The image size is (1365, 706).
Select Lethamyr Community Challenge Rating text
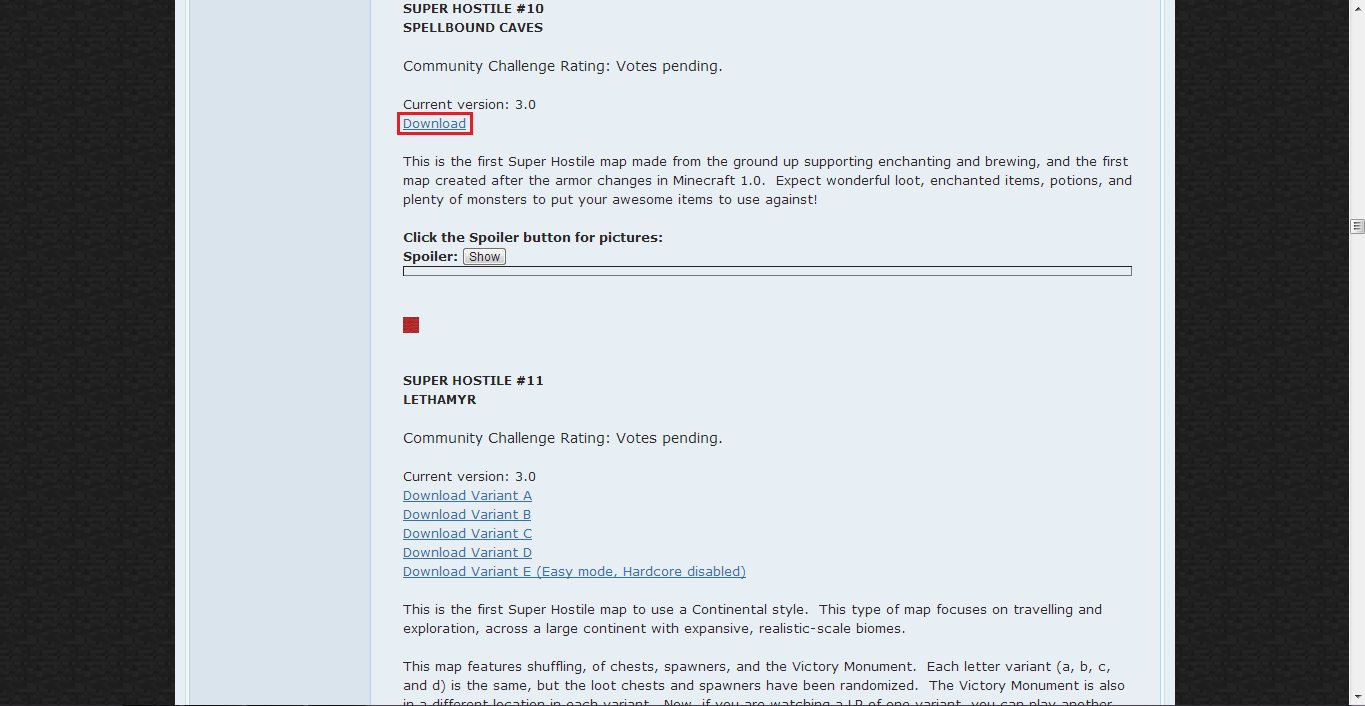point(562,438)
